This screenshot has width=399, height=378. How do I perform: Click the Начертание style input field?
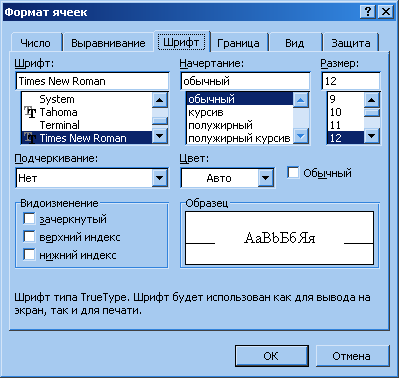245,81
